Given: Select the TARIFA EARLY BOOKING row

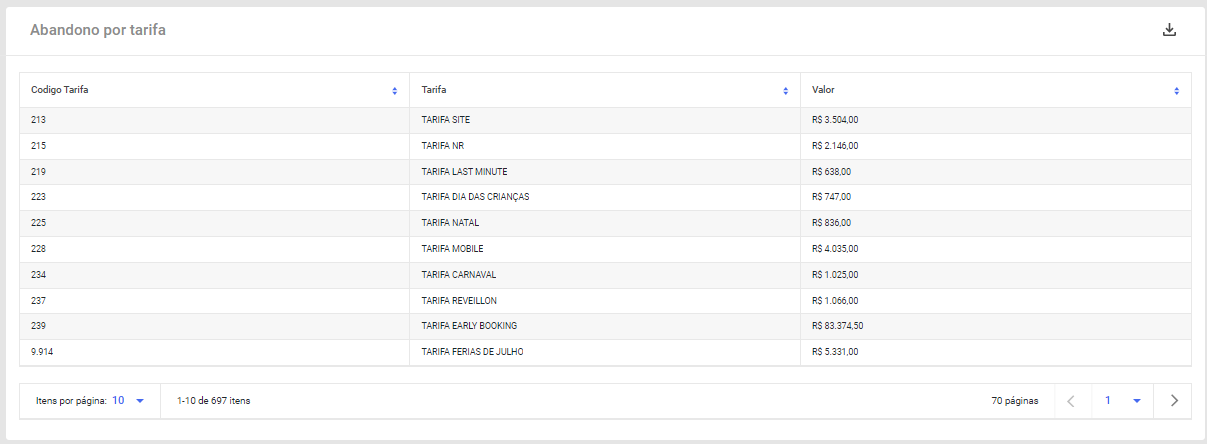Looking at the screenshot, I should point(605,326).
